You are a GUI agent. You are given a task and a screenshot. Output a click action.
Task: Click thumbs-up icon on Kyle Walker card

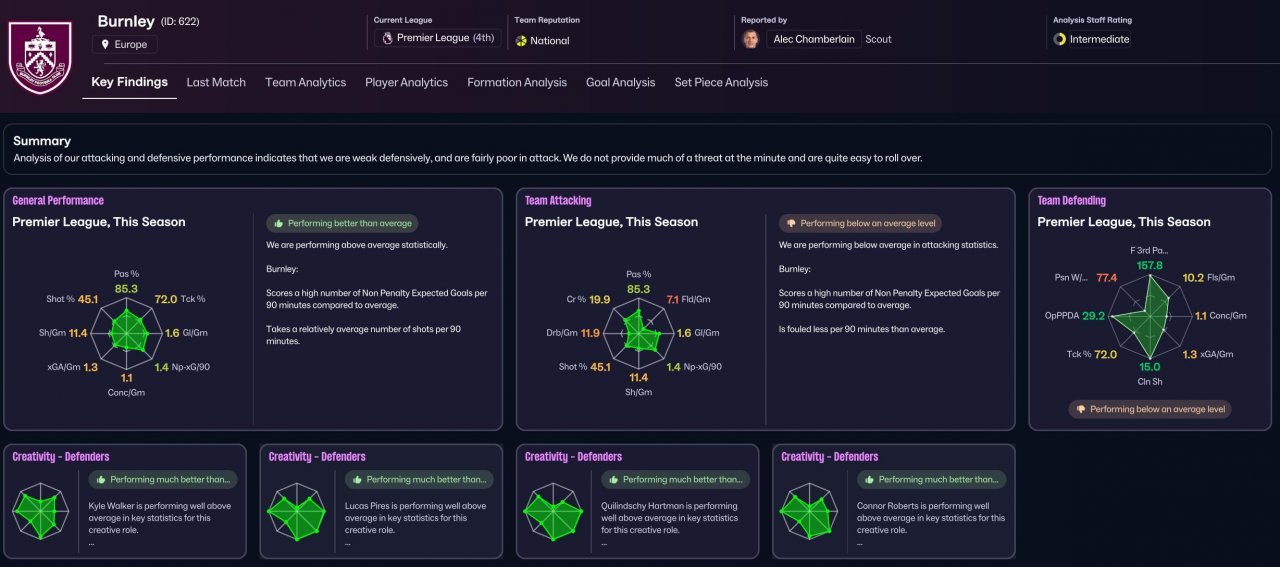pyautogui.click(x=100, y=479)
